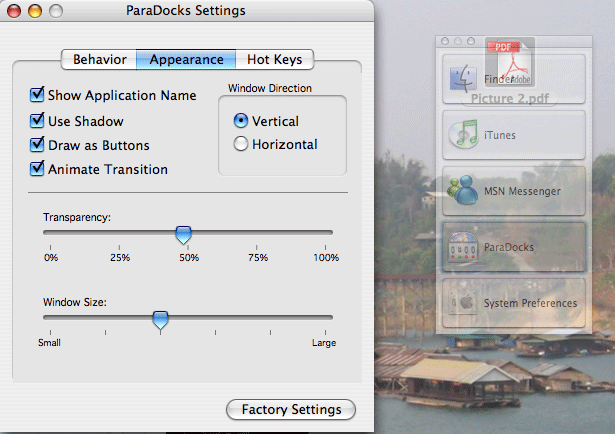Close the ParaDocks Settings window
Screen dimensions: 615x434
coord(14,11)
